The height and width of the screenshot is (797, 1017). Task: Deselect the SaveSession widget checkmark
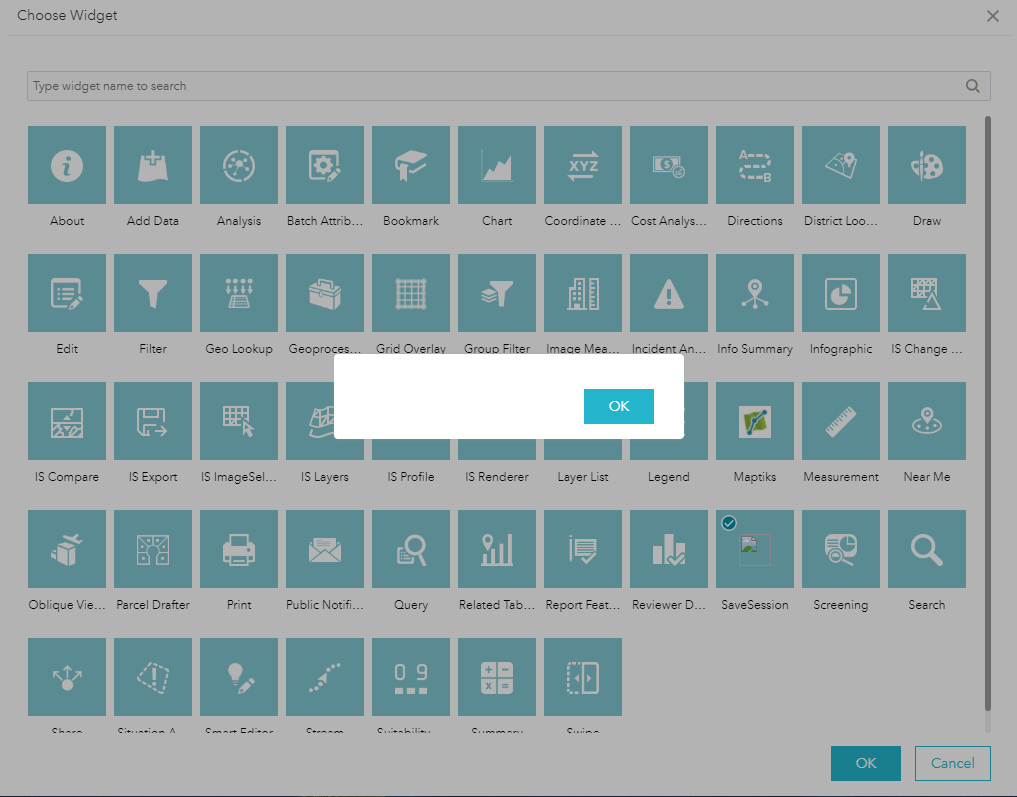pyautogui.click(x=729, y=522)
